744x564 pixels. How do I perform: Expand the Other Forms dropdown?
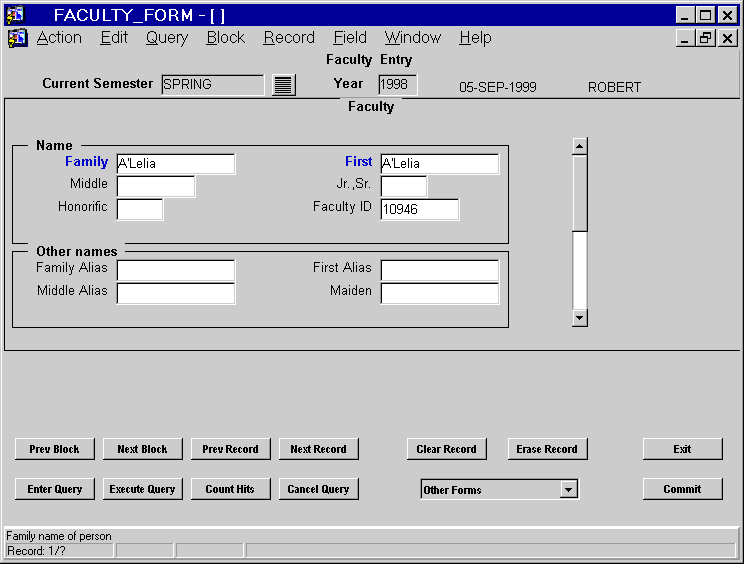tap(568, 489)
